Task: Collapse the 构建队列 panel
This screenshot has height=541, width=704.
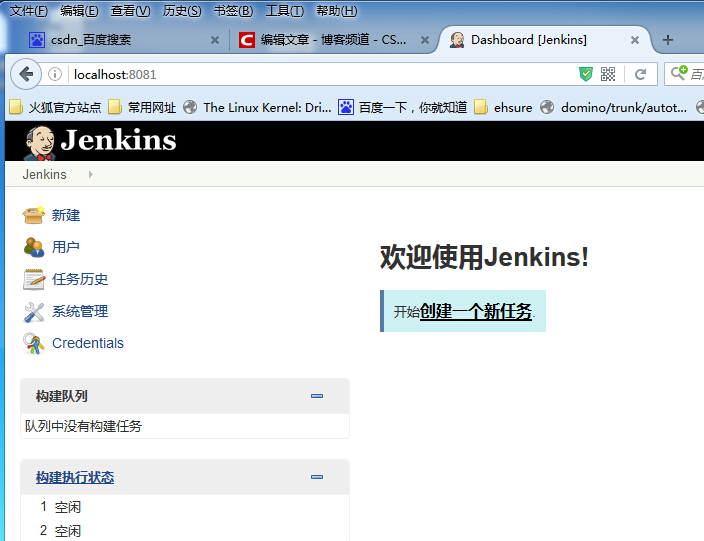Action: click(317, 396)
